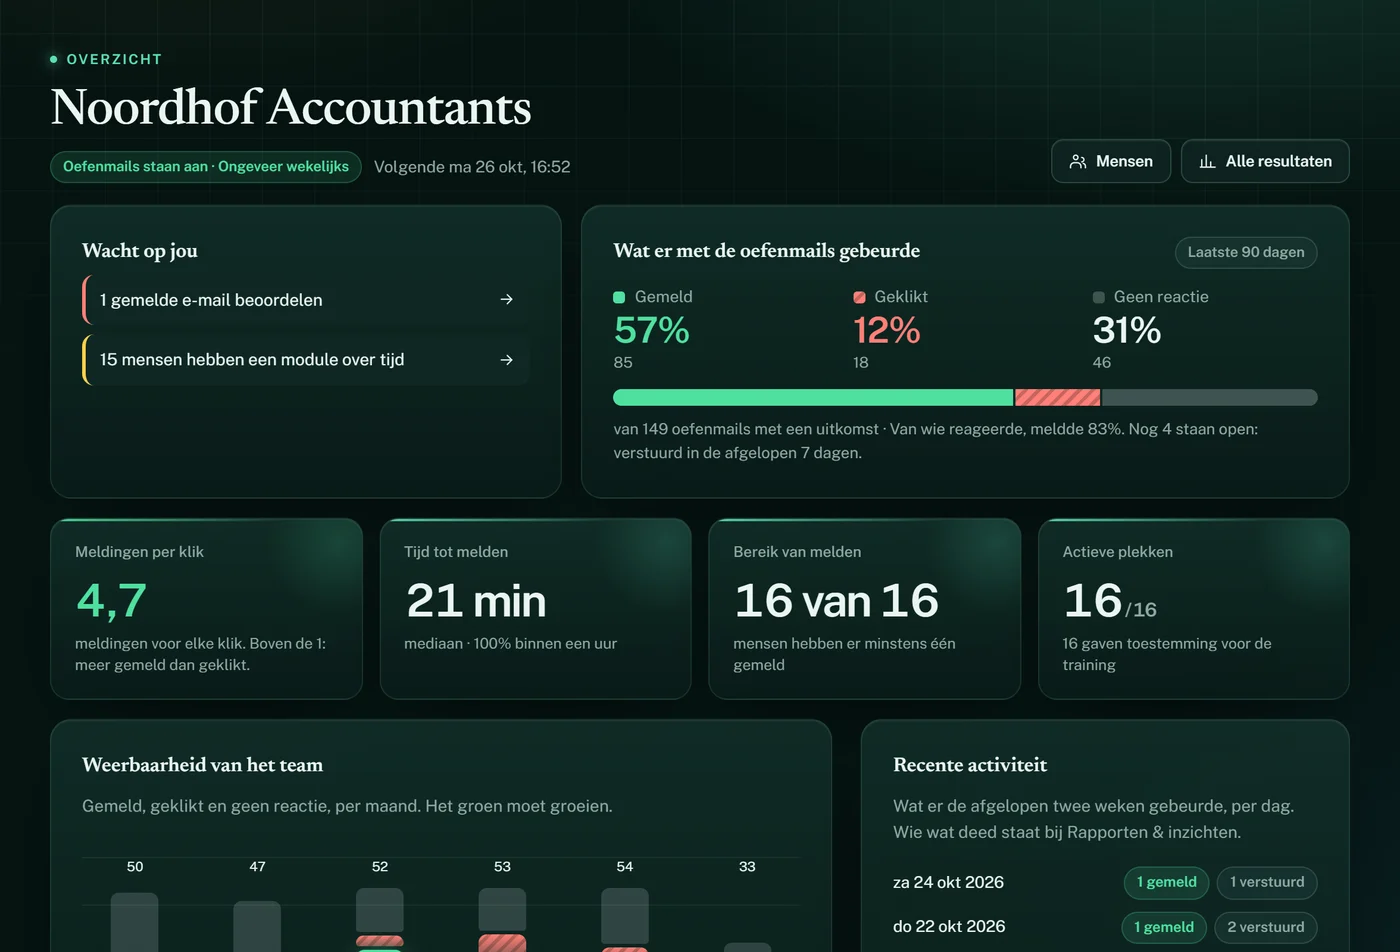Review the 1 gemelde e-mail beoordelen item
This screenshot has width=1400, height=952.
tap(306, 300)
